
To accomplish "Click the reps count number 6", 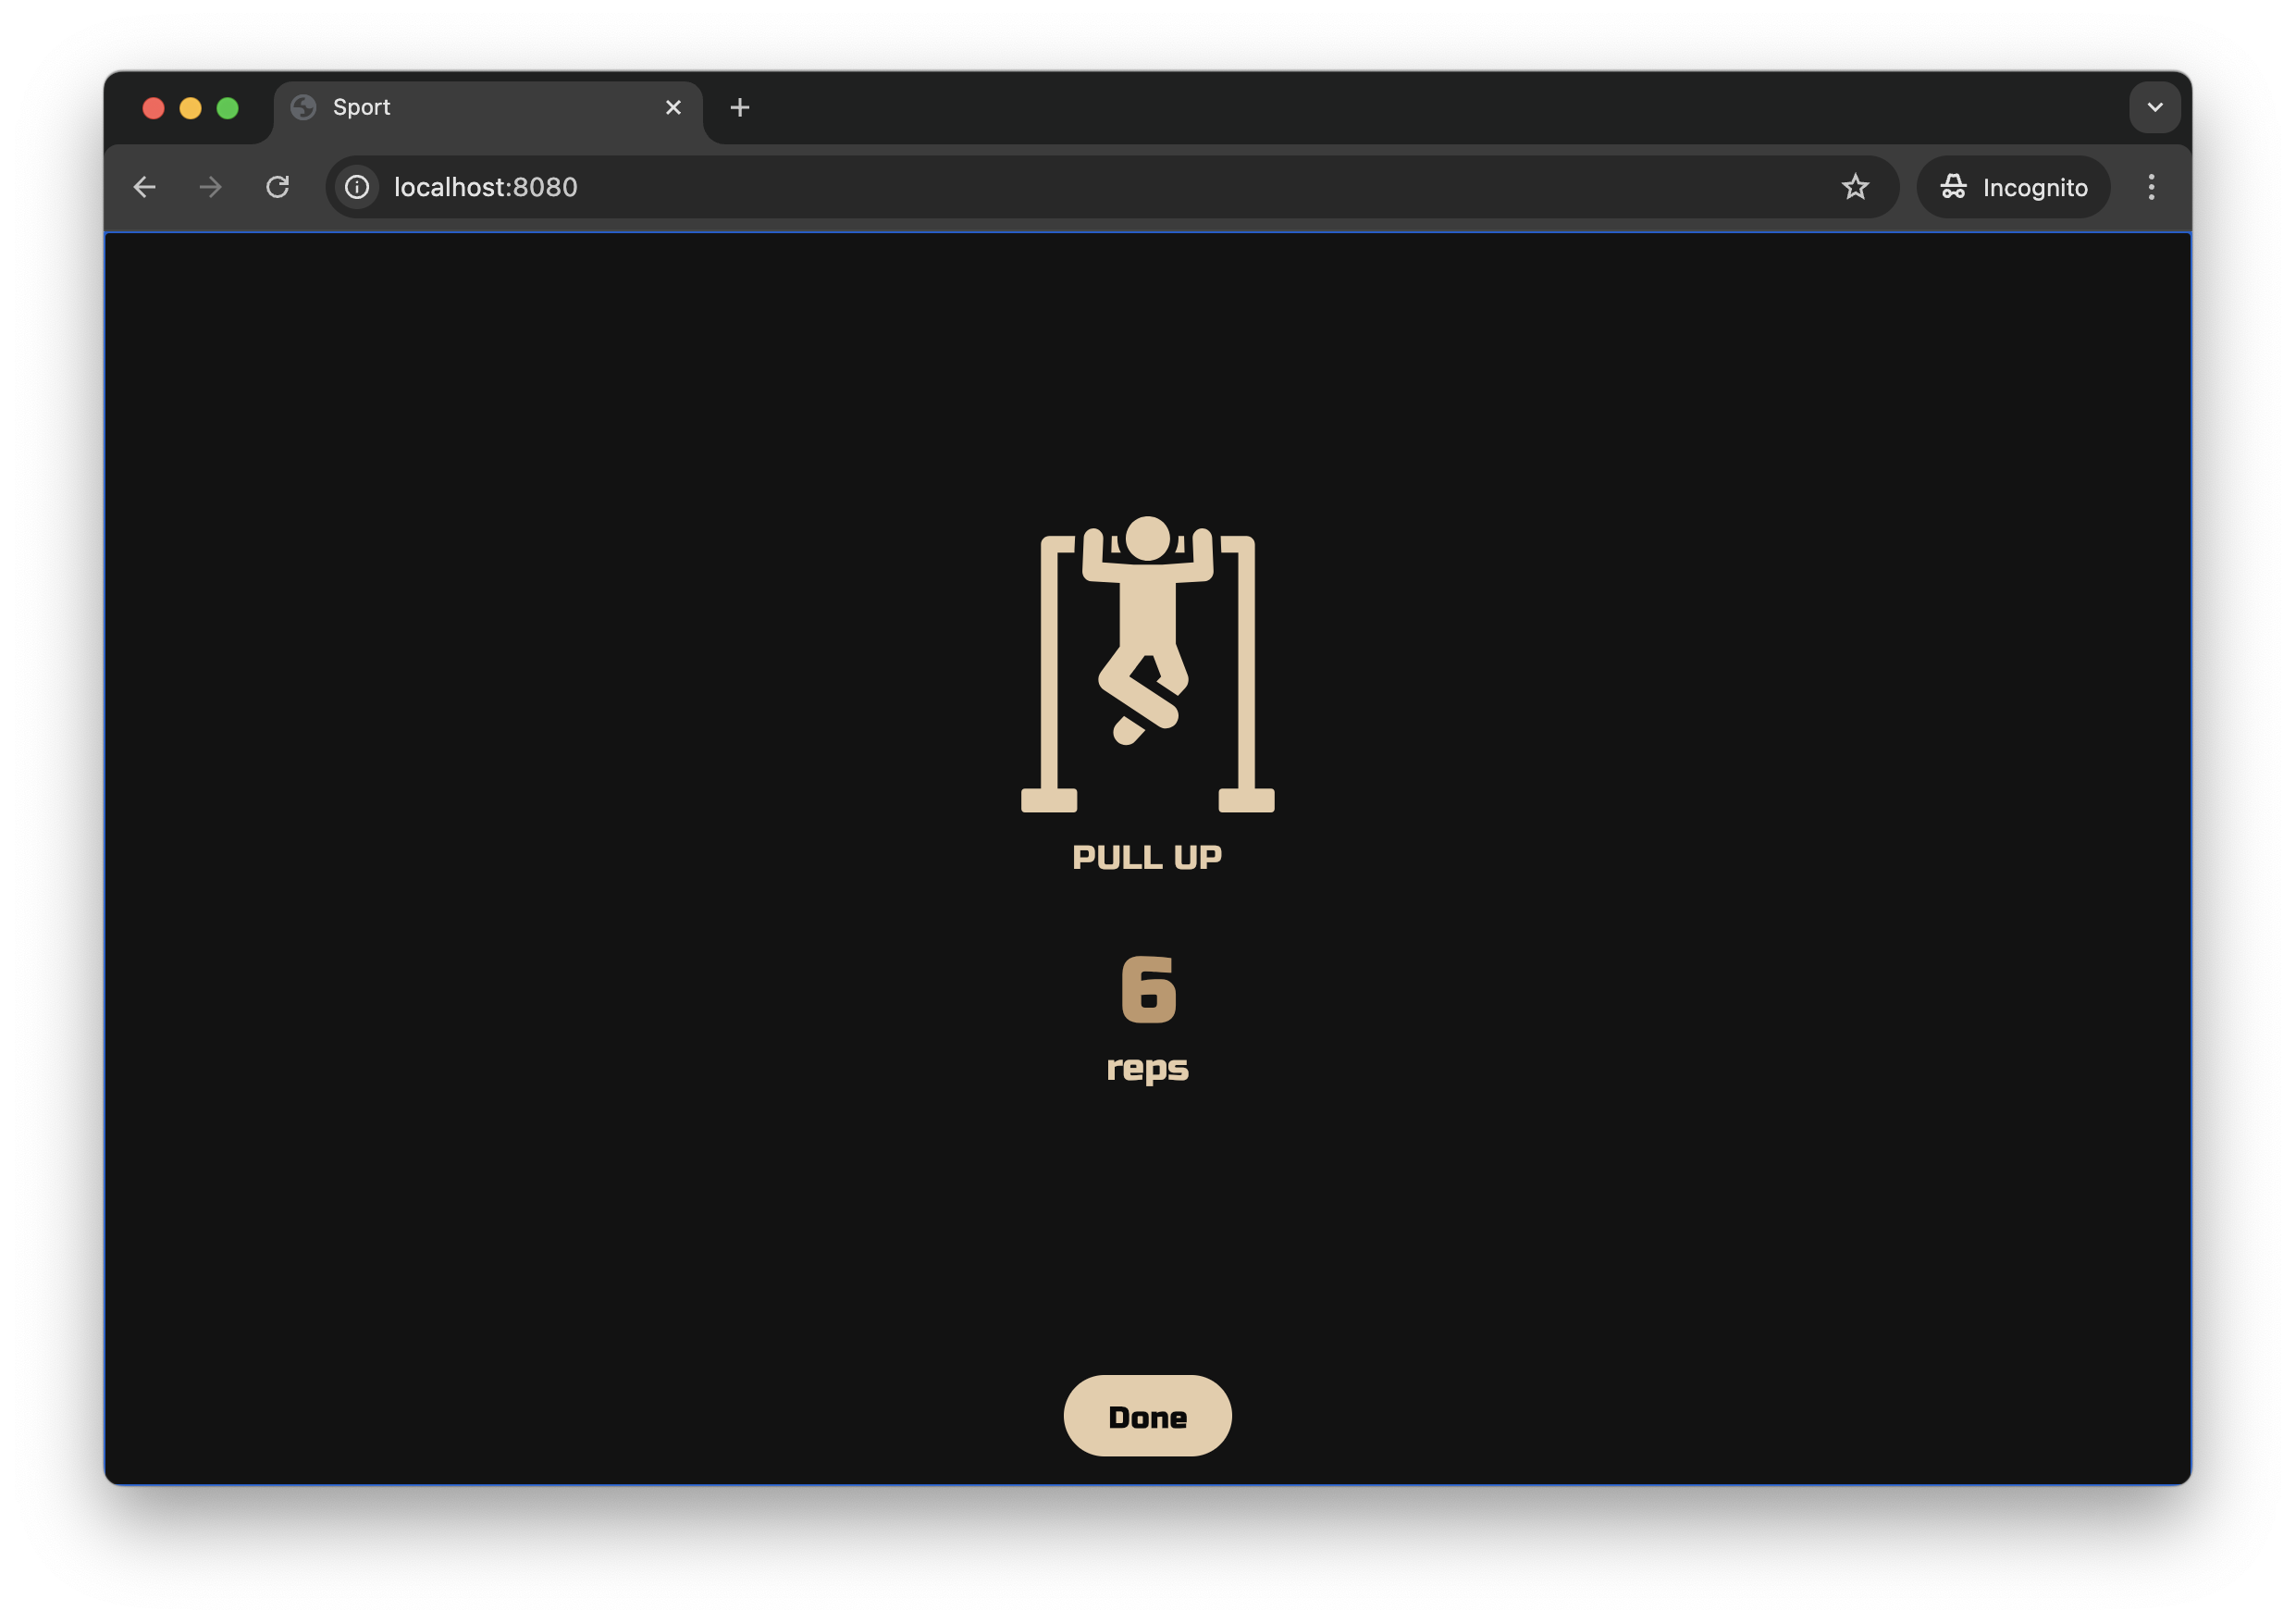I will pyautogui.click(x=1146, y=989).
